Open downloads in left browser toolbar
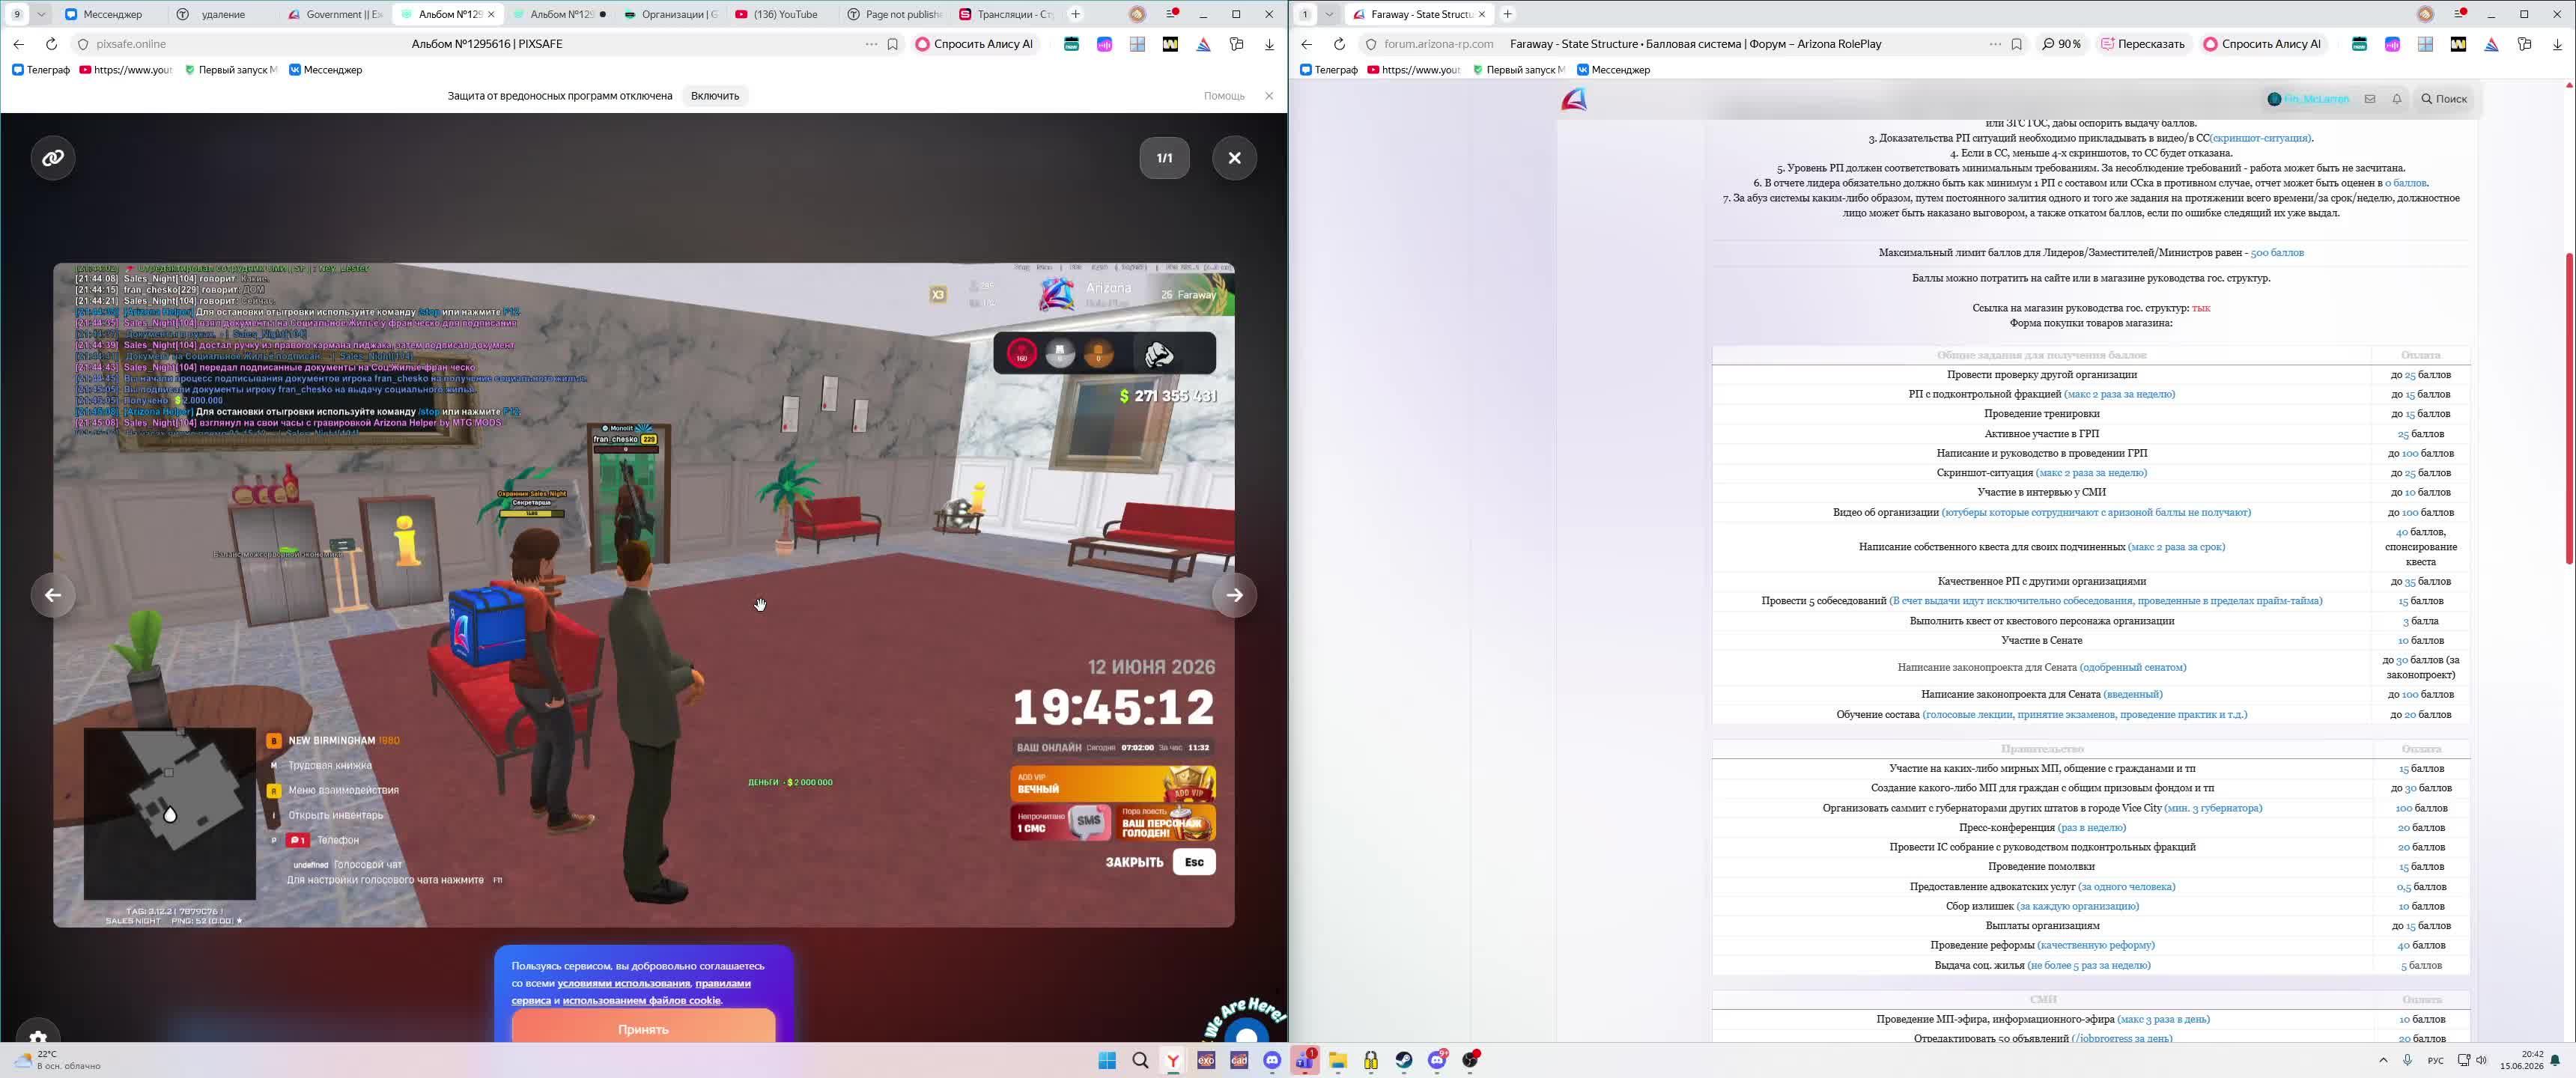The height and width of the screenshot is (1078, 2576). 1269,44
